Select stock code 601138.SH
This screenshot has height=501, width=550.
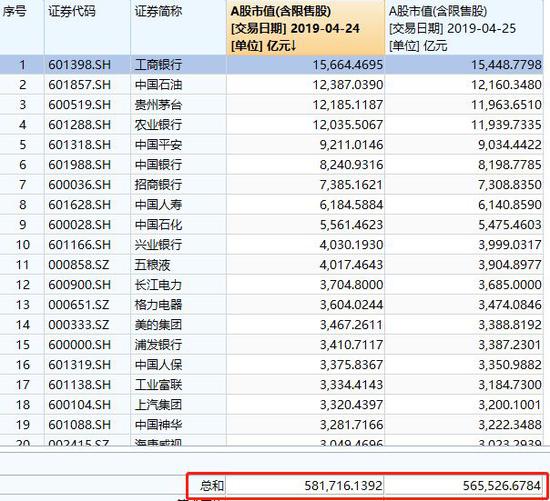80,385
